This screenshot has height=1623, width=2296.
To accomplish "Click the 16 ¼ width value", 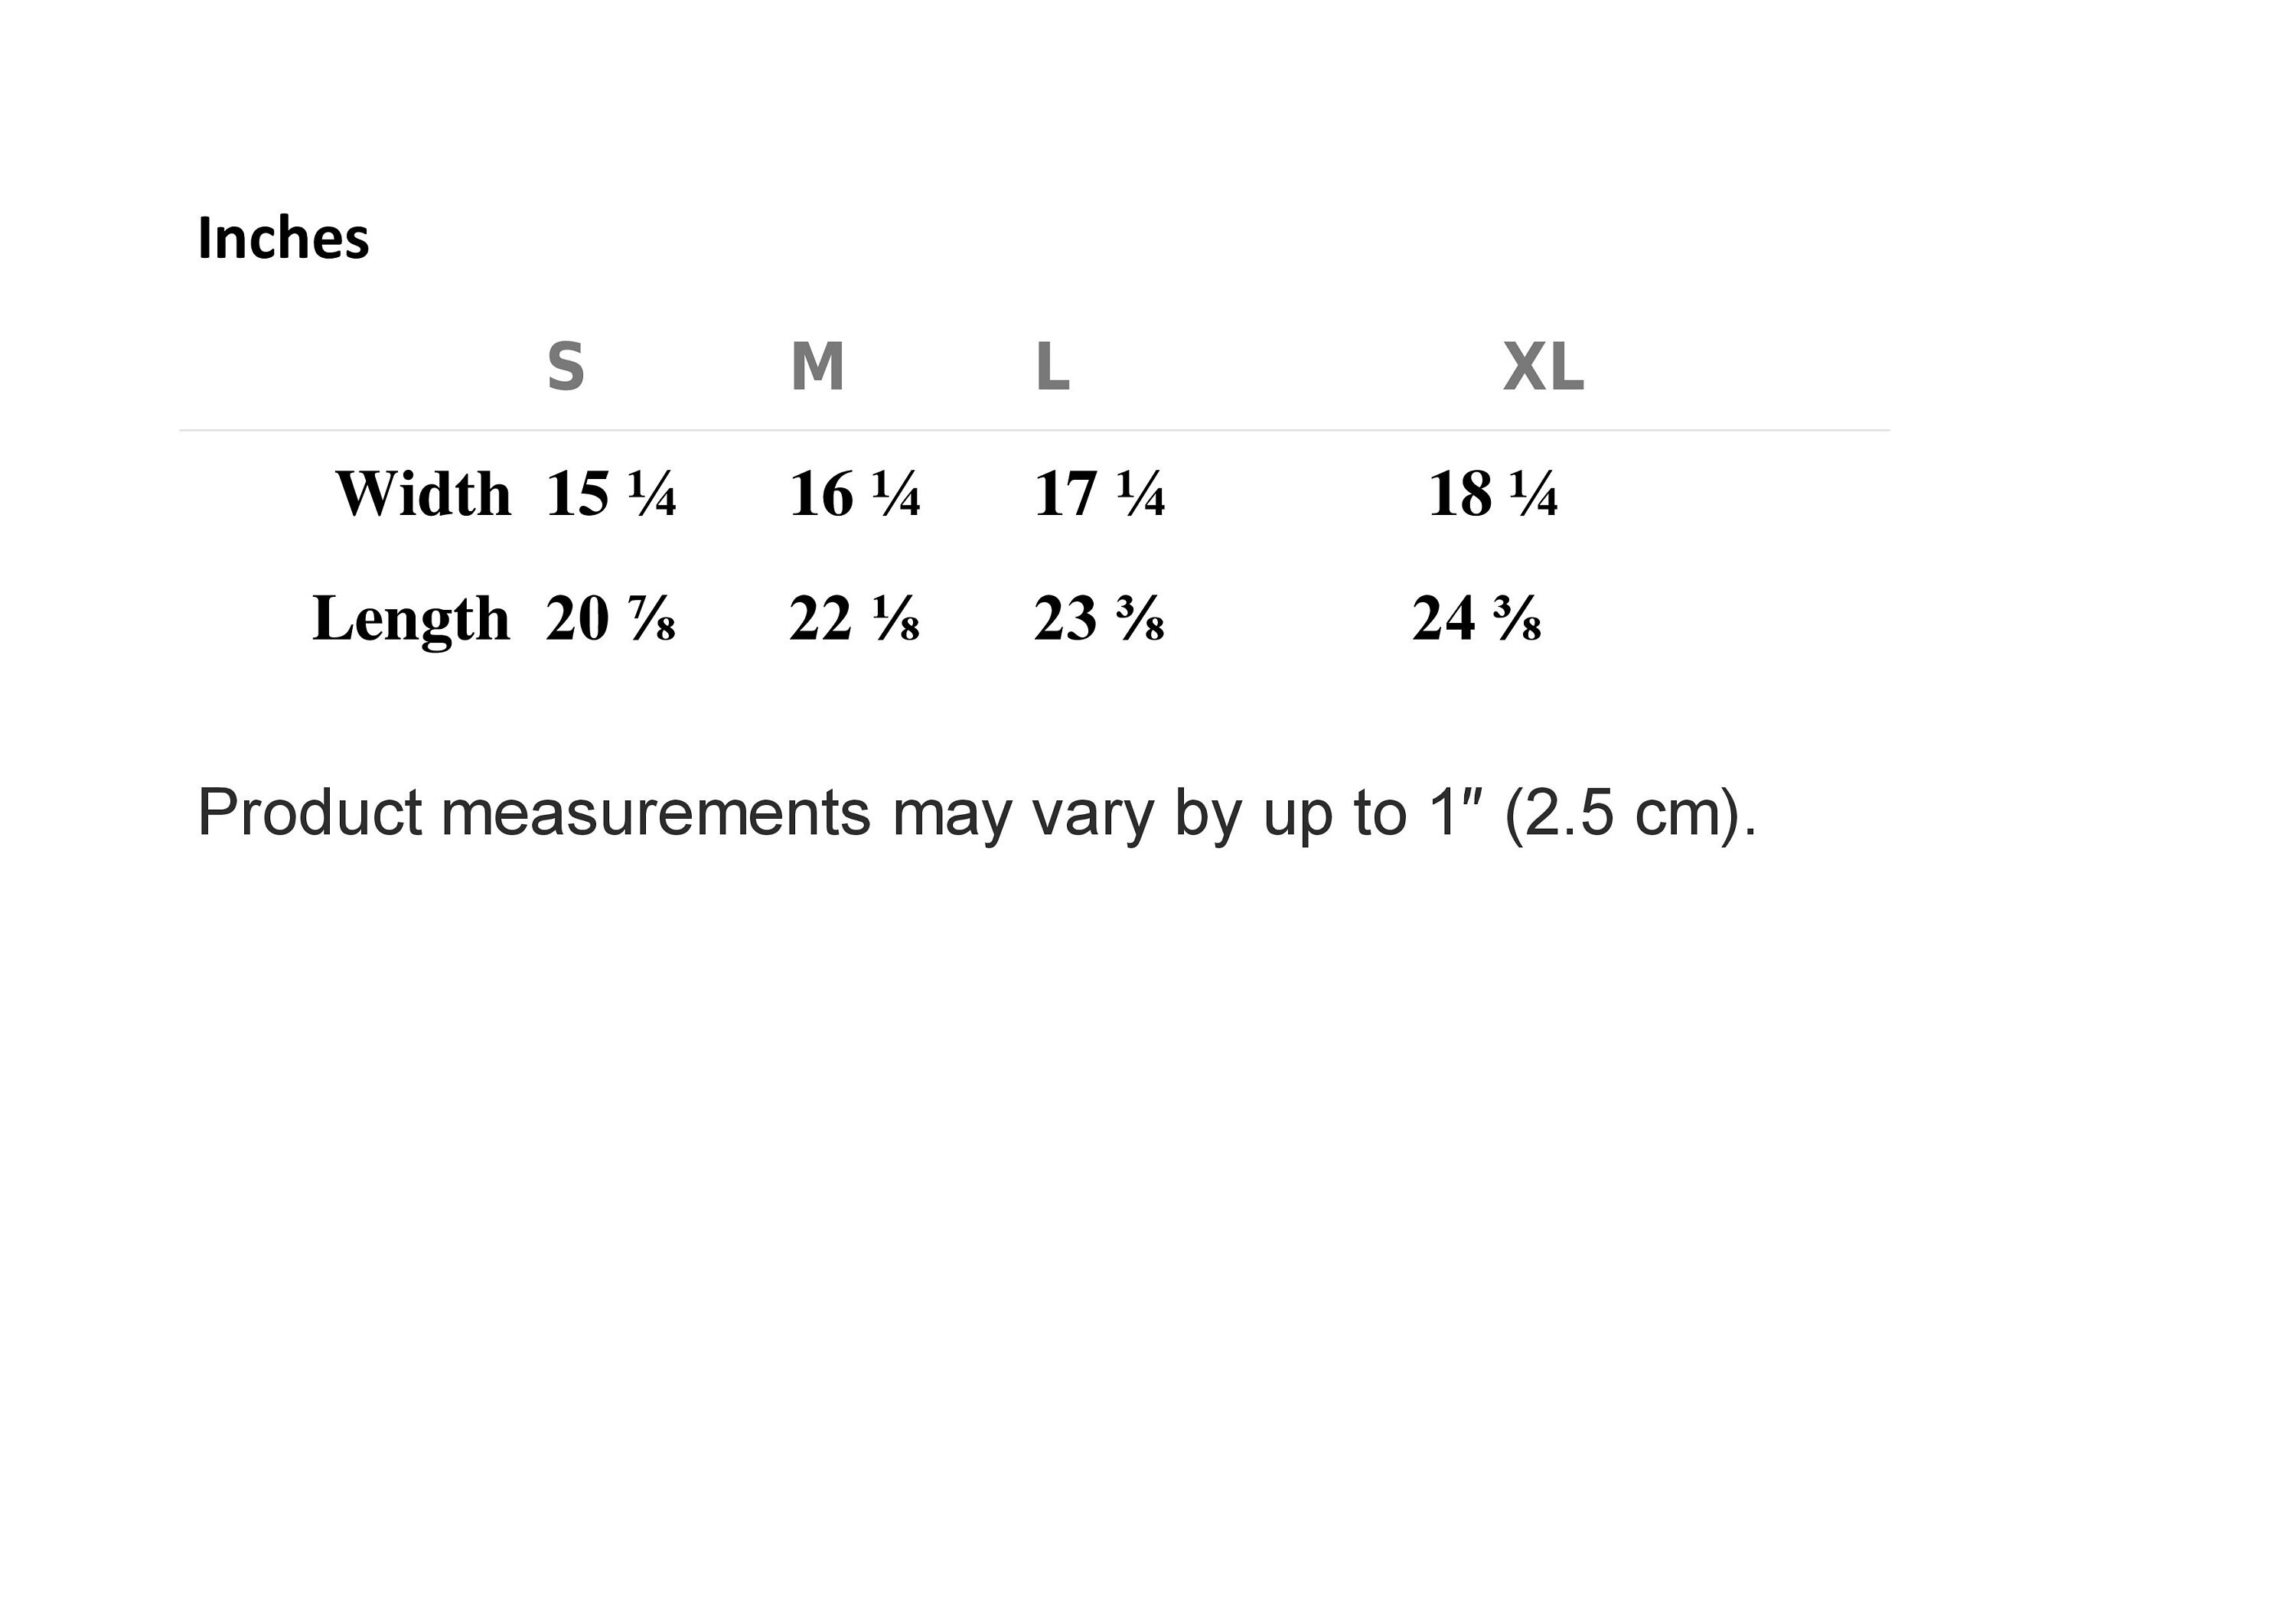I will pyautogui.click(x=855, y=493).
